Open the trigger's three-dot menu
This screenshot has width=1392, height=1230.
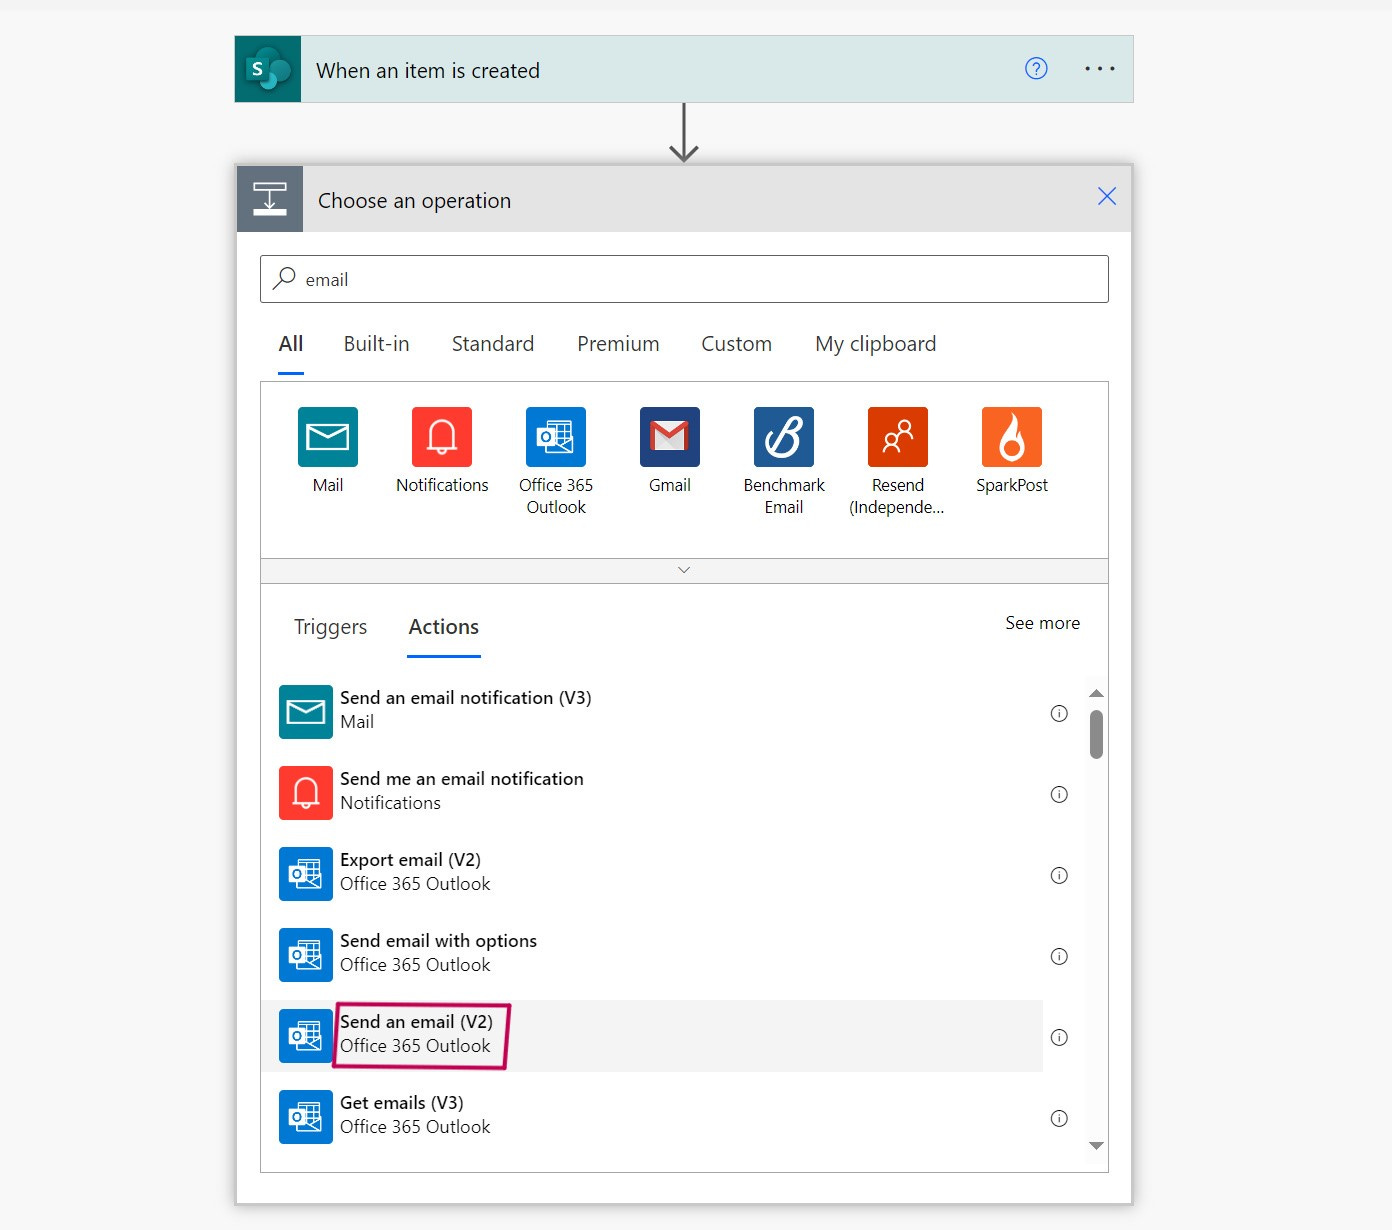pyautogui.click(x=1099, y=69)
